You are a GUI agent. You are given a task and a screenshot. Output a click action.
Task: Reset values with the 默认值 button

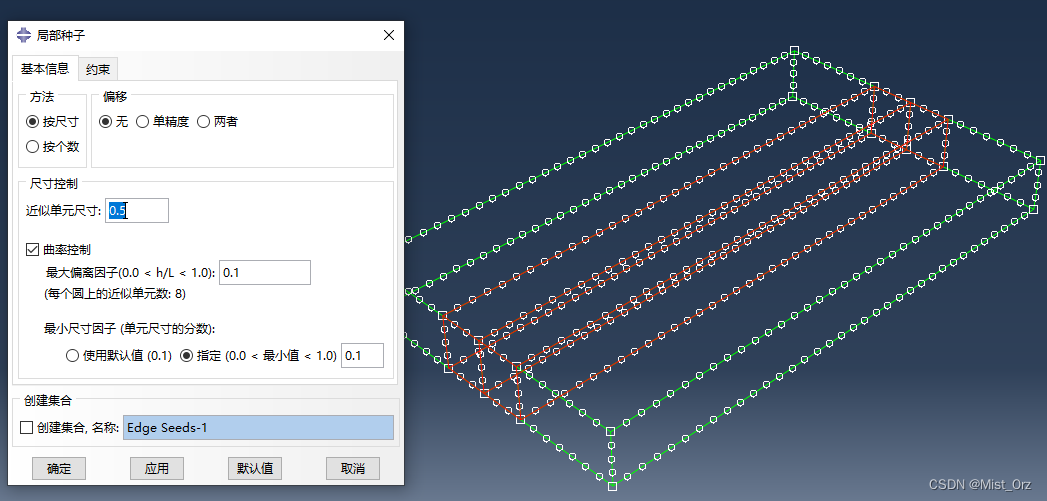[x=255, y=468]
